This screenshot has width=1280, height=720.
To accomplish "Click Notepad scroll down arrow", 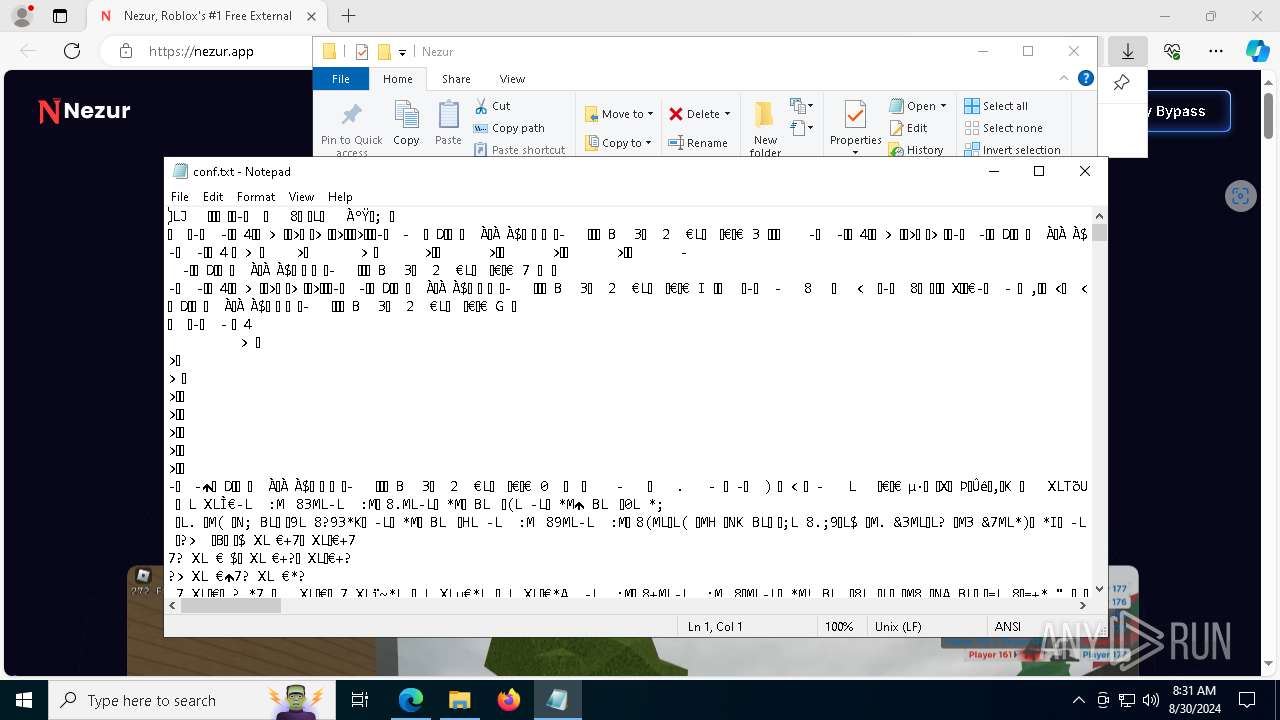I will (x=1099, y=589).
